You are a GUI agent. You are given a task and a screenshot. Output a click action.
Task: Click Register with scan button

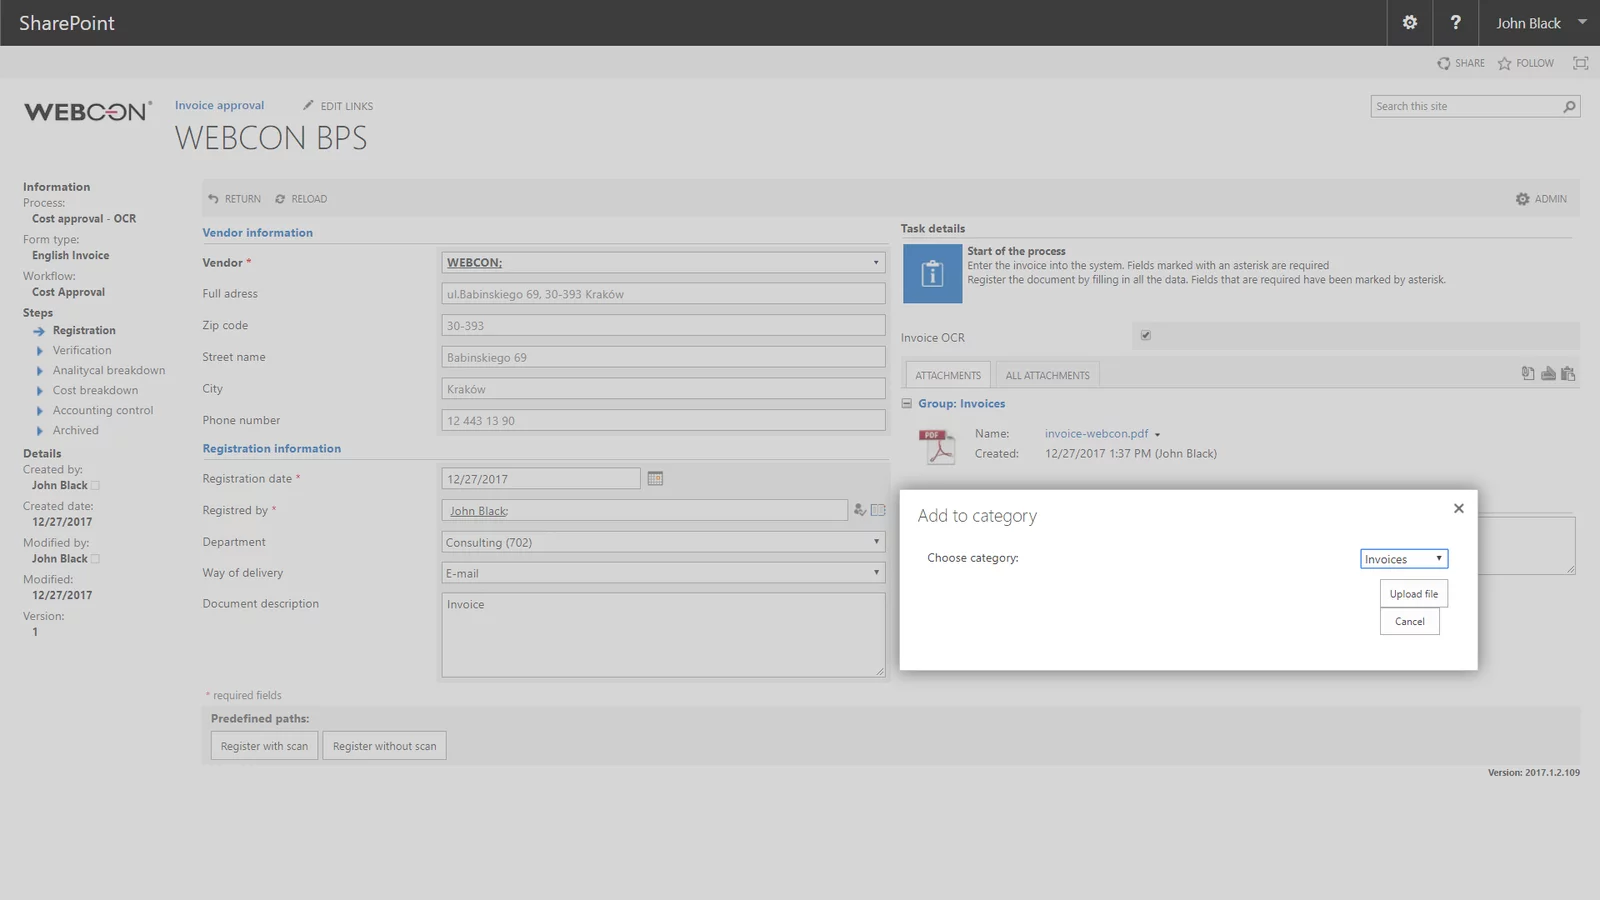tap(264, 746)
